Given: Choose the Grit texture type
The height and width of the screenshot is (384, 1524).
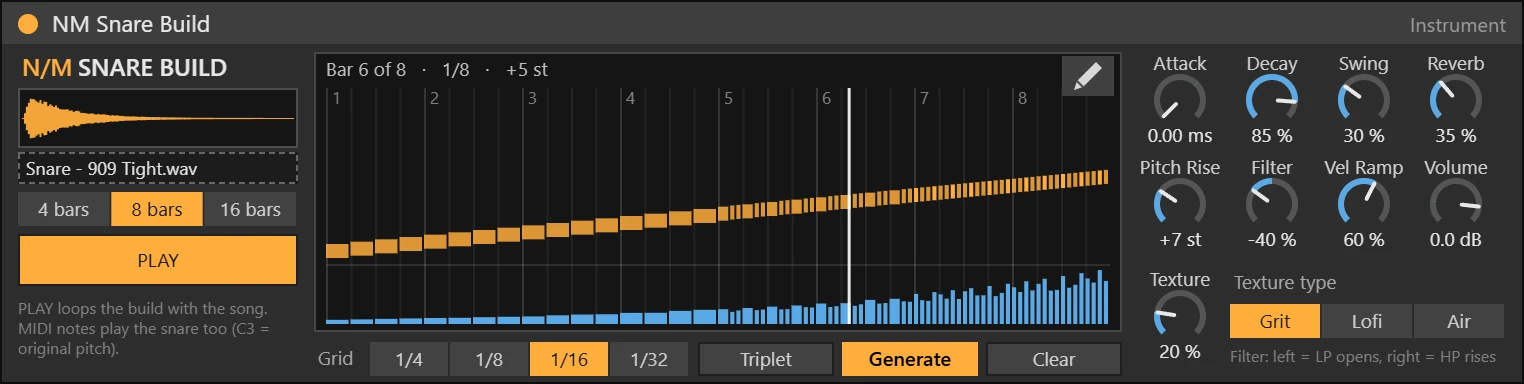Looking at the screenshot, I should (1275, 322).
